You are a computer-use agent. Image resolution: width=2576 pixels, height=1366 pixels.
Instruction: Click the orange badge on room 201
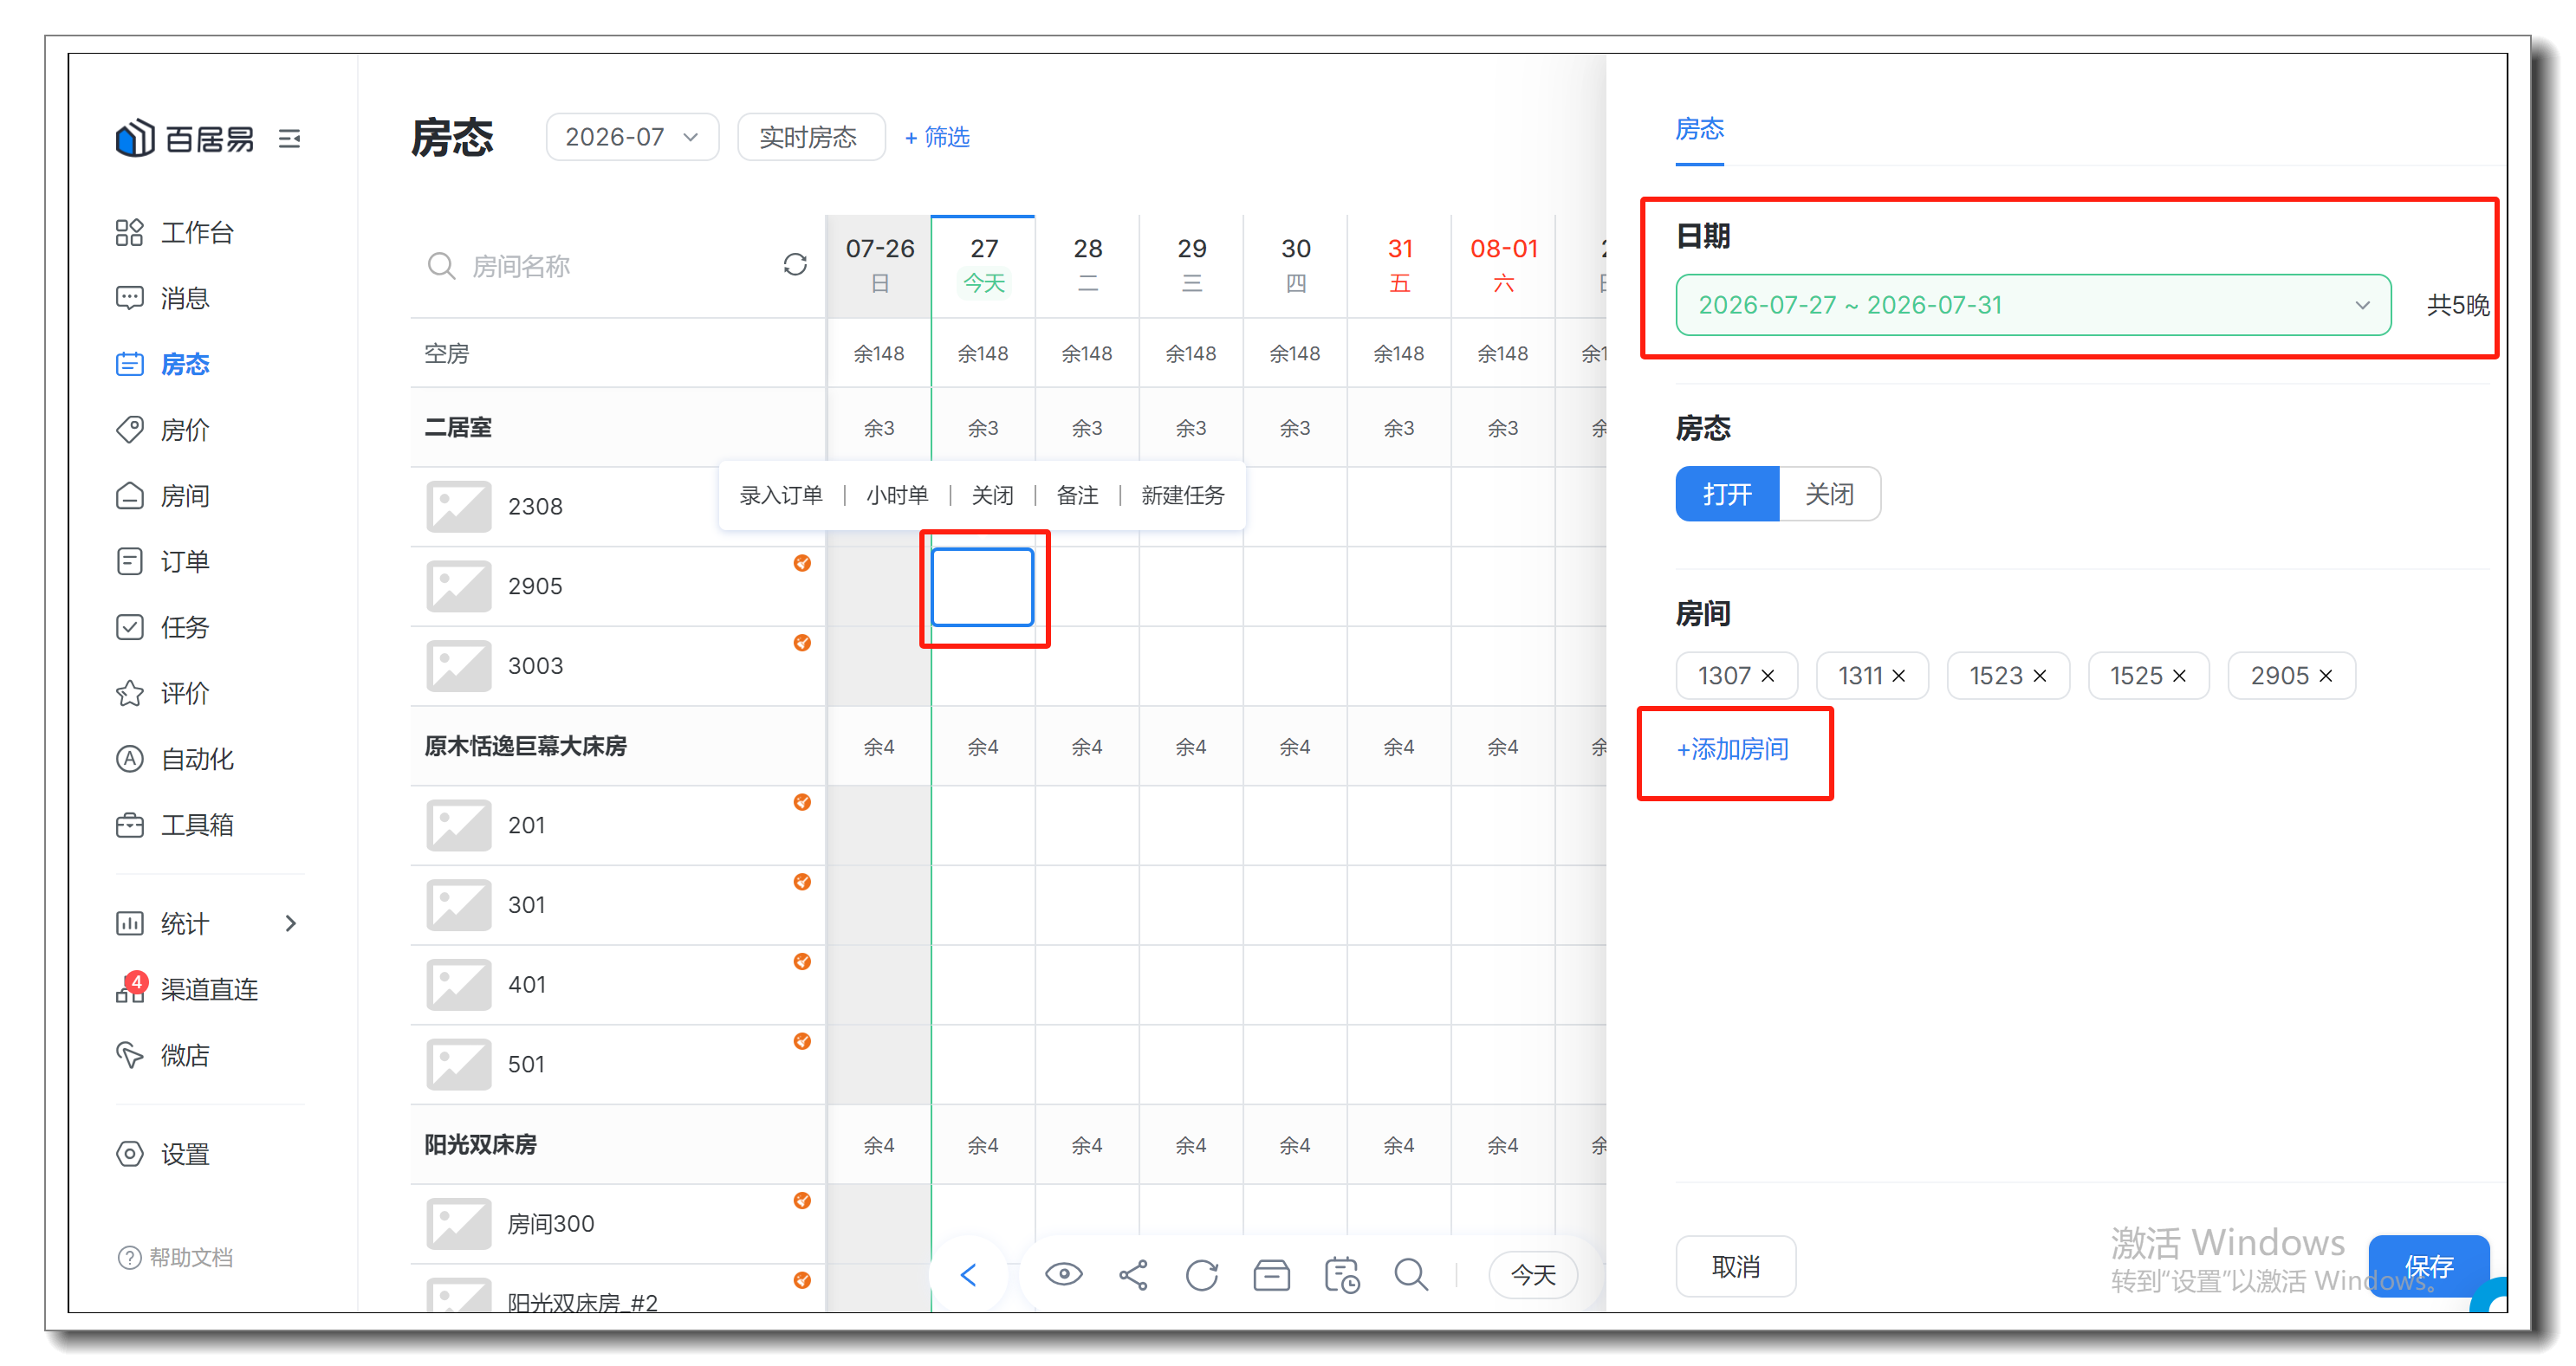click(x=802, y=802)
